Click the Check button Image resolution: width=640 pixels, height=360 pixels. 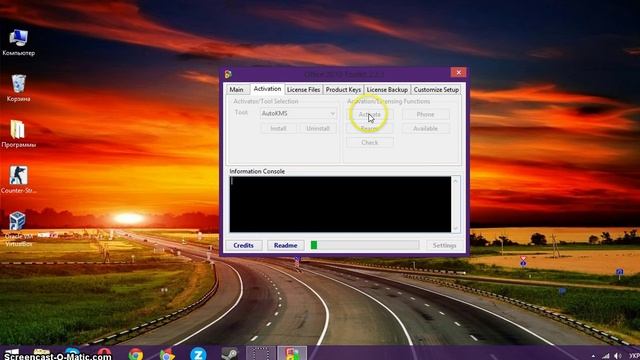(x=370, y=142)
